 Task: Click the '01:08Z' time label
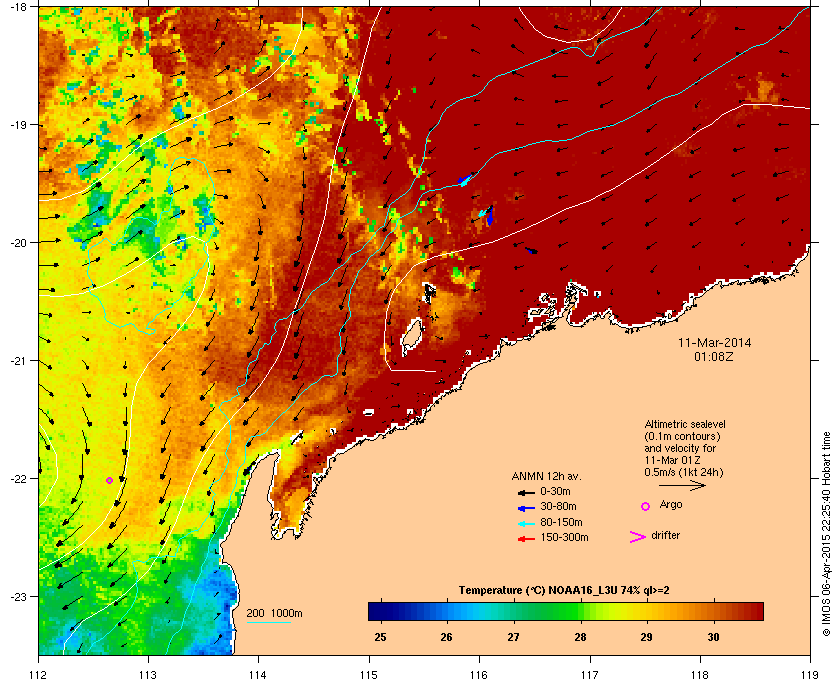pos(714,356)
